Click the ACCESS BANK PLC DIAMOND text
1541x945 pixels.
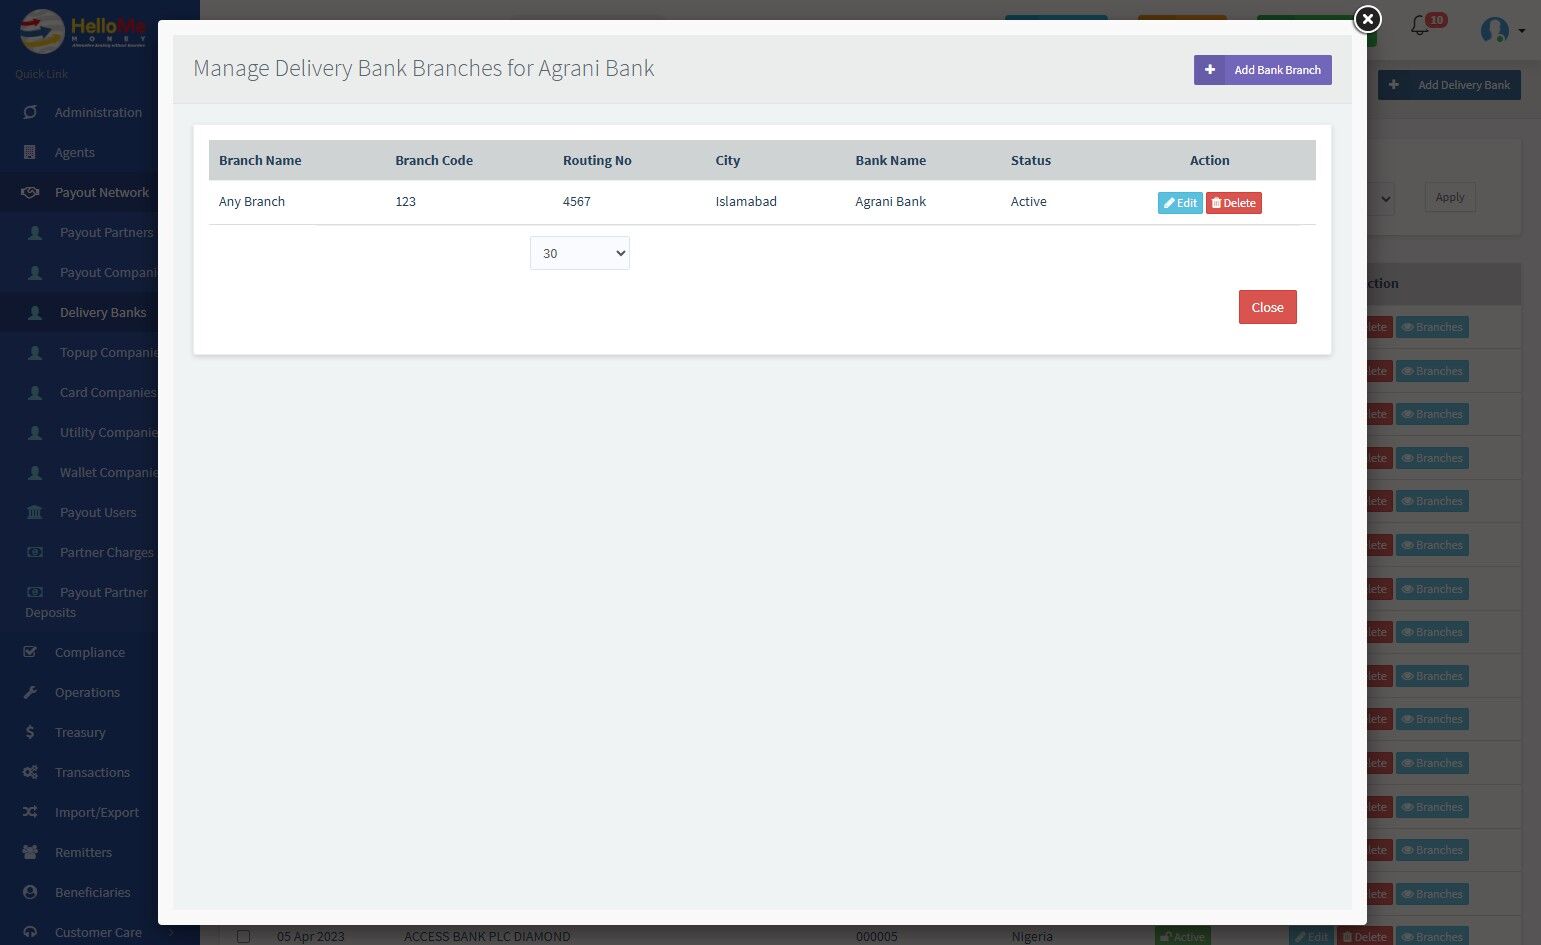pos(487,937)
